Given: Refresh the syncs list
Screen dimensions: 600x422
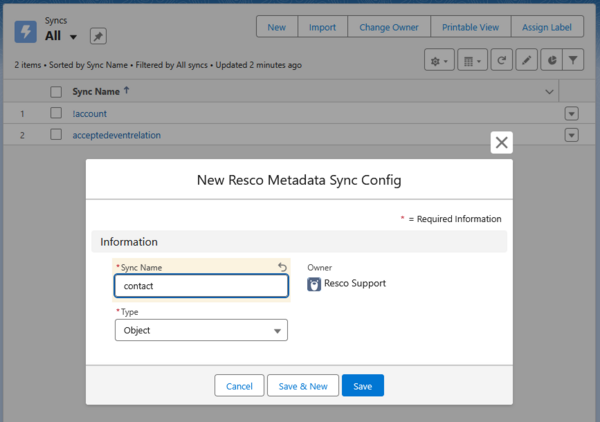Looking at the screenshot, I should click(x=501, y=61).
